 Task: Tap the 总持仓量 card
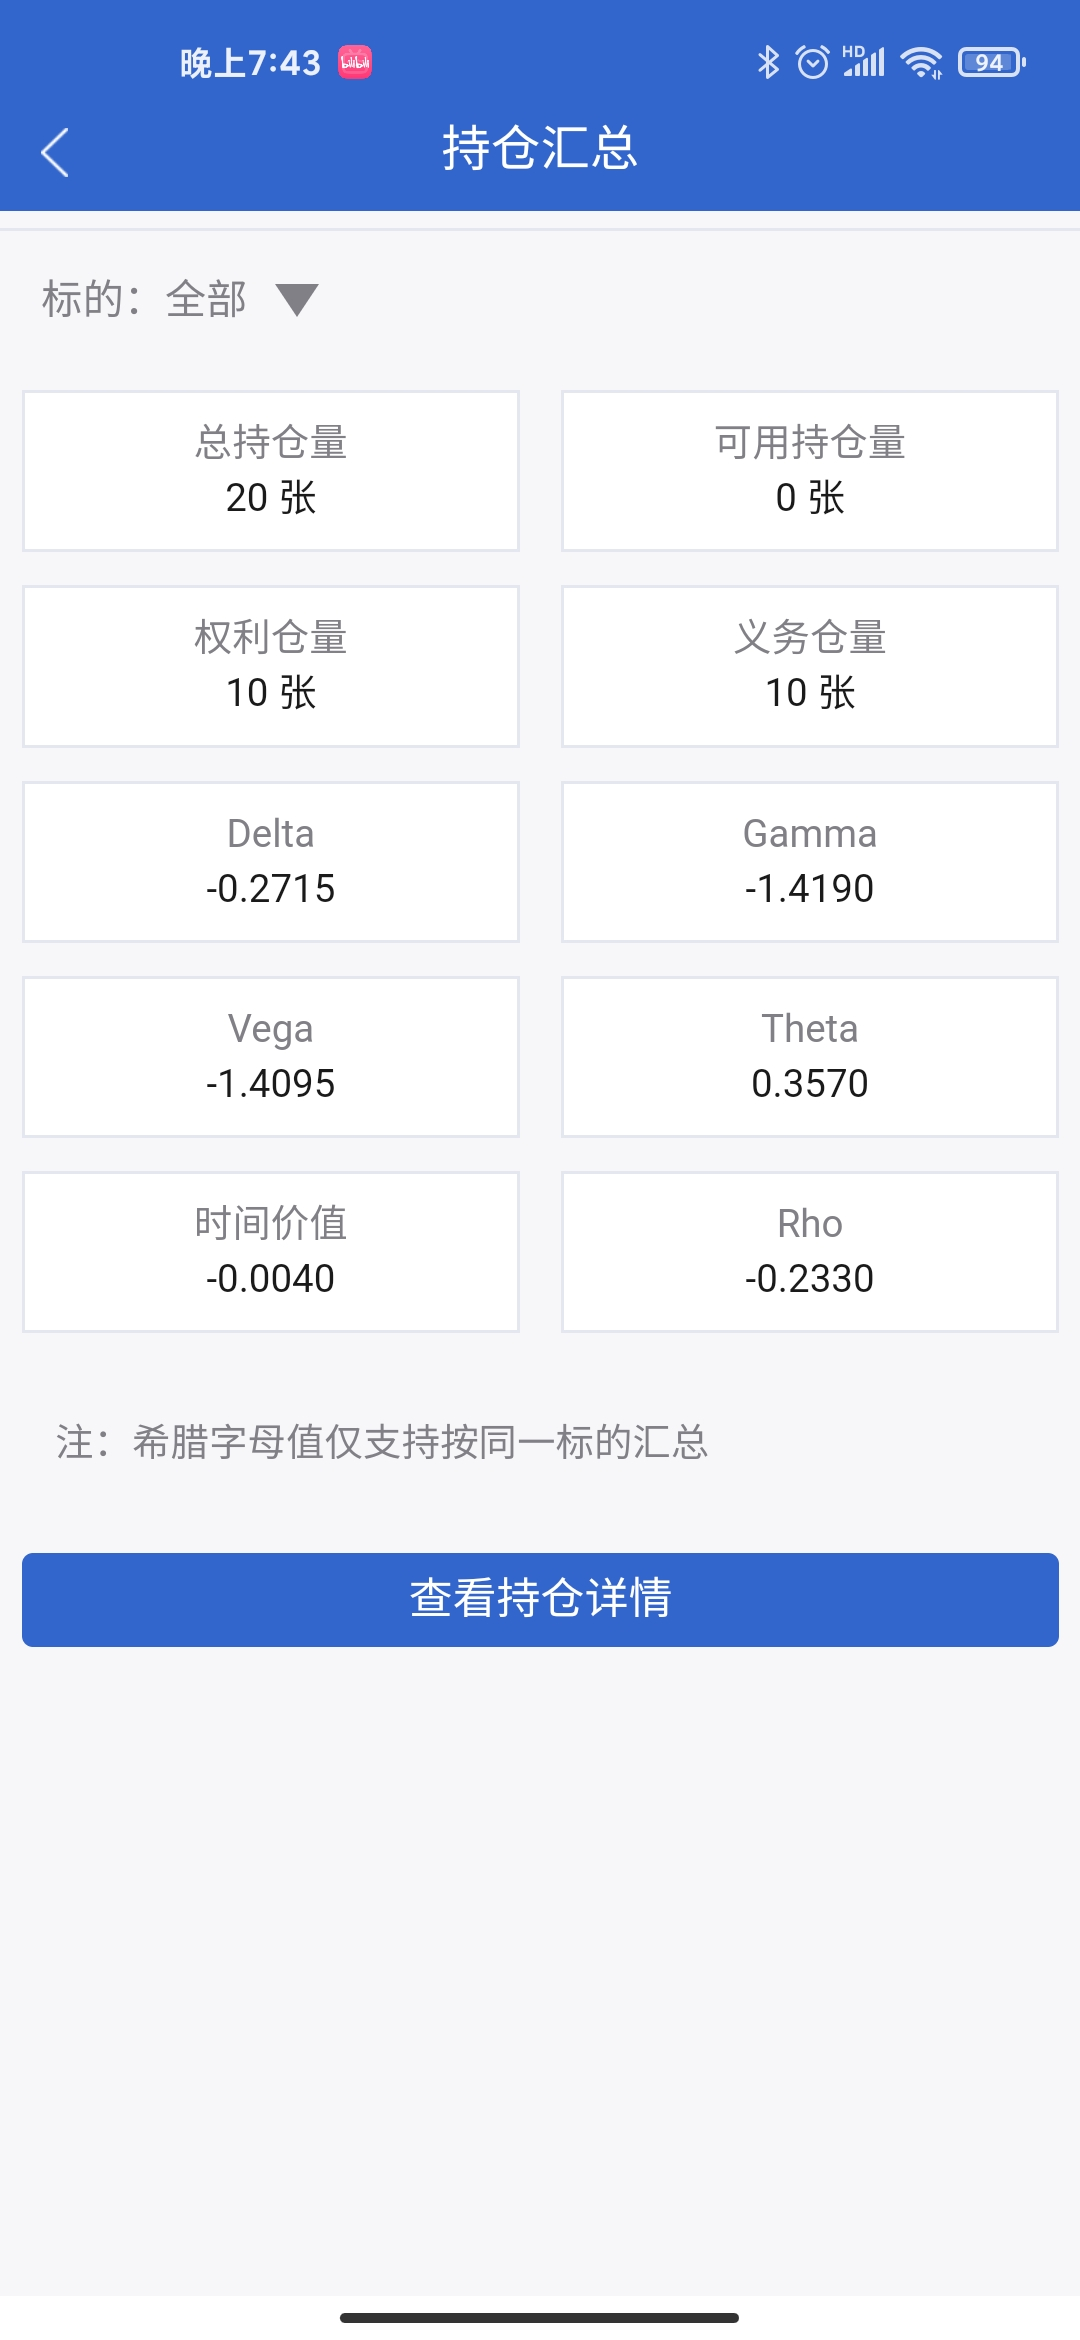(271, 471)
